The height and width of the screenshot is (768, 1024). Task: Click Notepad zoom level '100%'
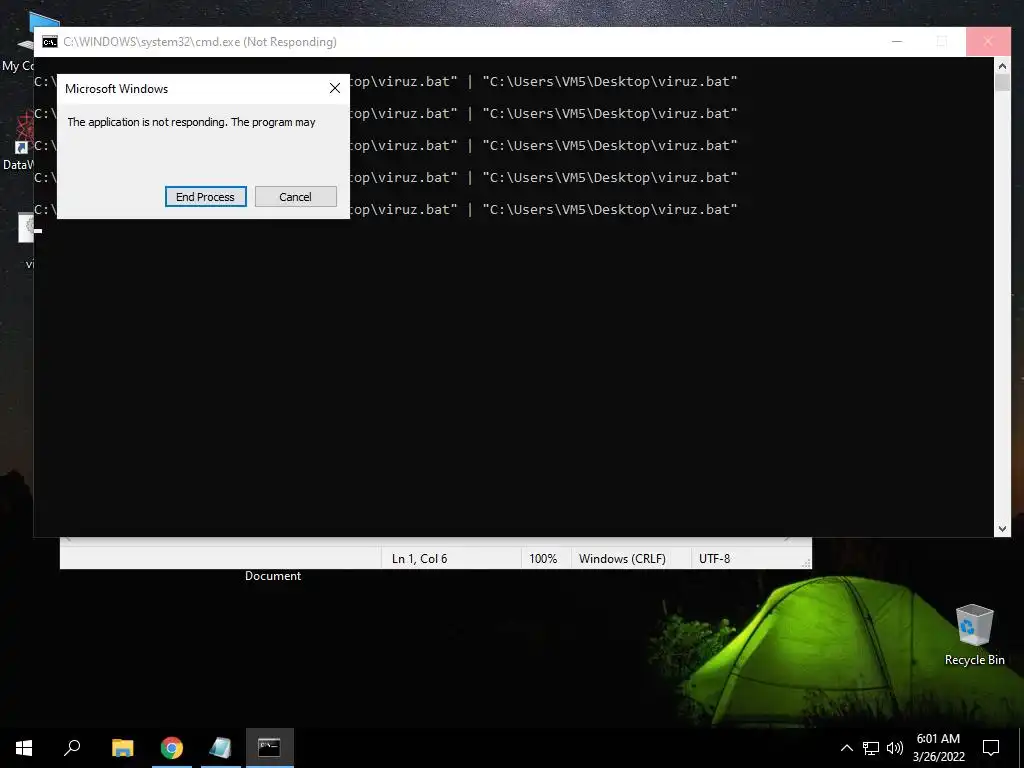coord(543,558)
